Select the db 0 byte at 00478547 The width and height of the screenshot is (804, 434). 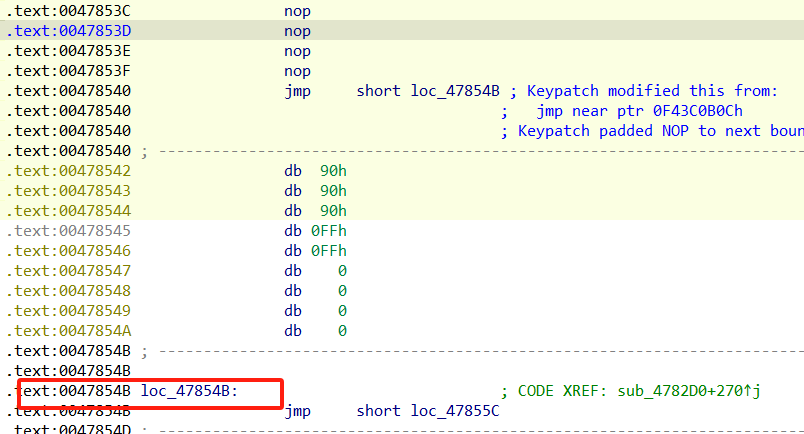click(x=316, y=271)
